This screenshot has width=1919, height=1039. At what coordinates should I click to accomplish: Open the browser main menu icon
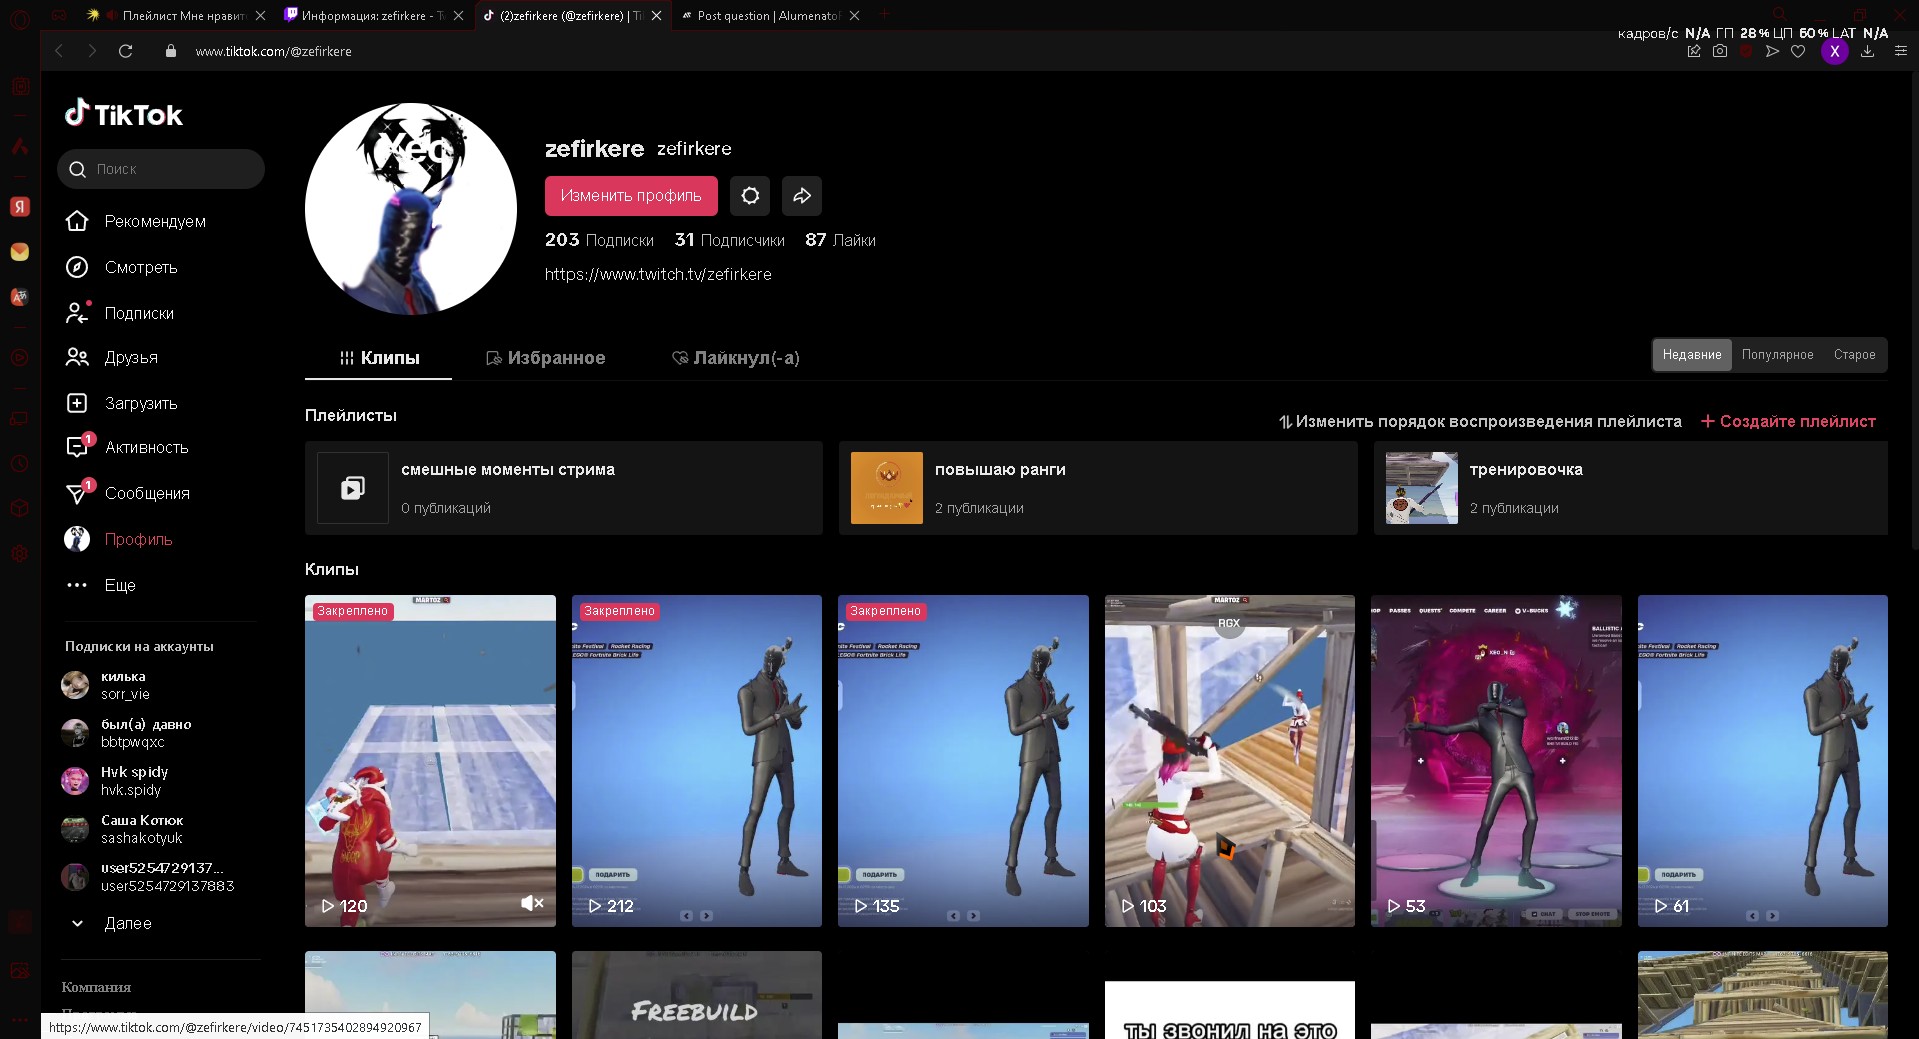click(x=1901, y=51)
